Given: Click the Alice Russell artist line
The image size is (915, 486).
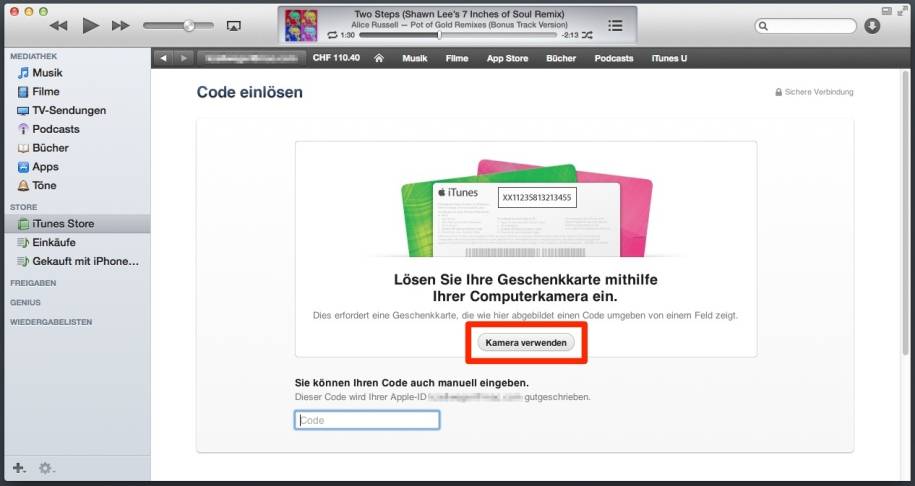Looking at the screenshot, I should (459, 25).
